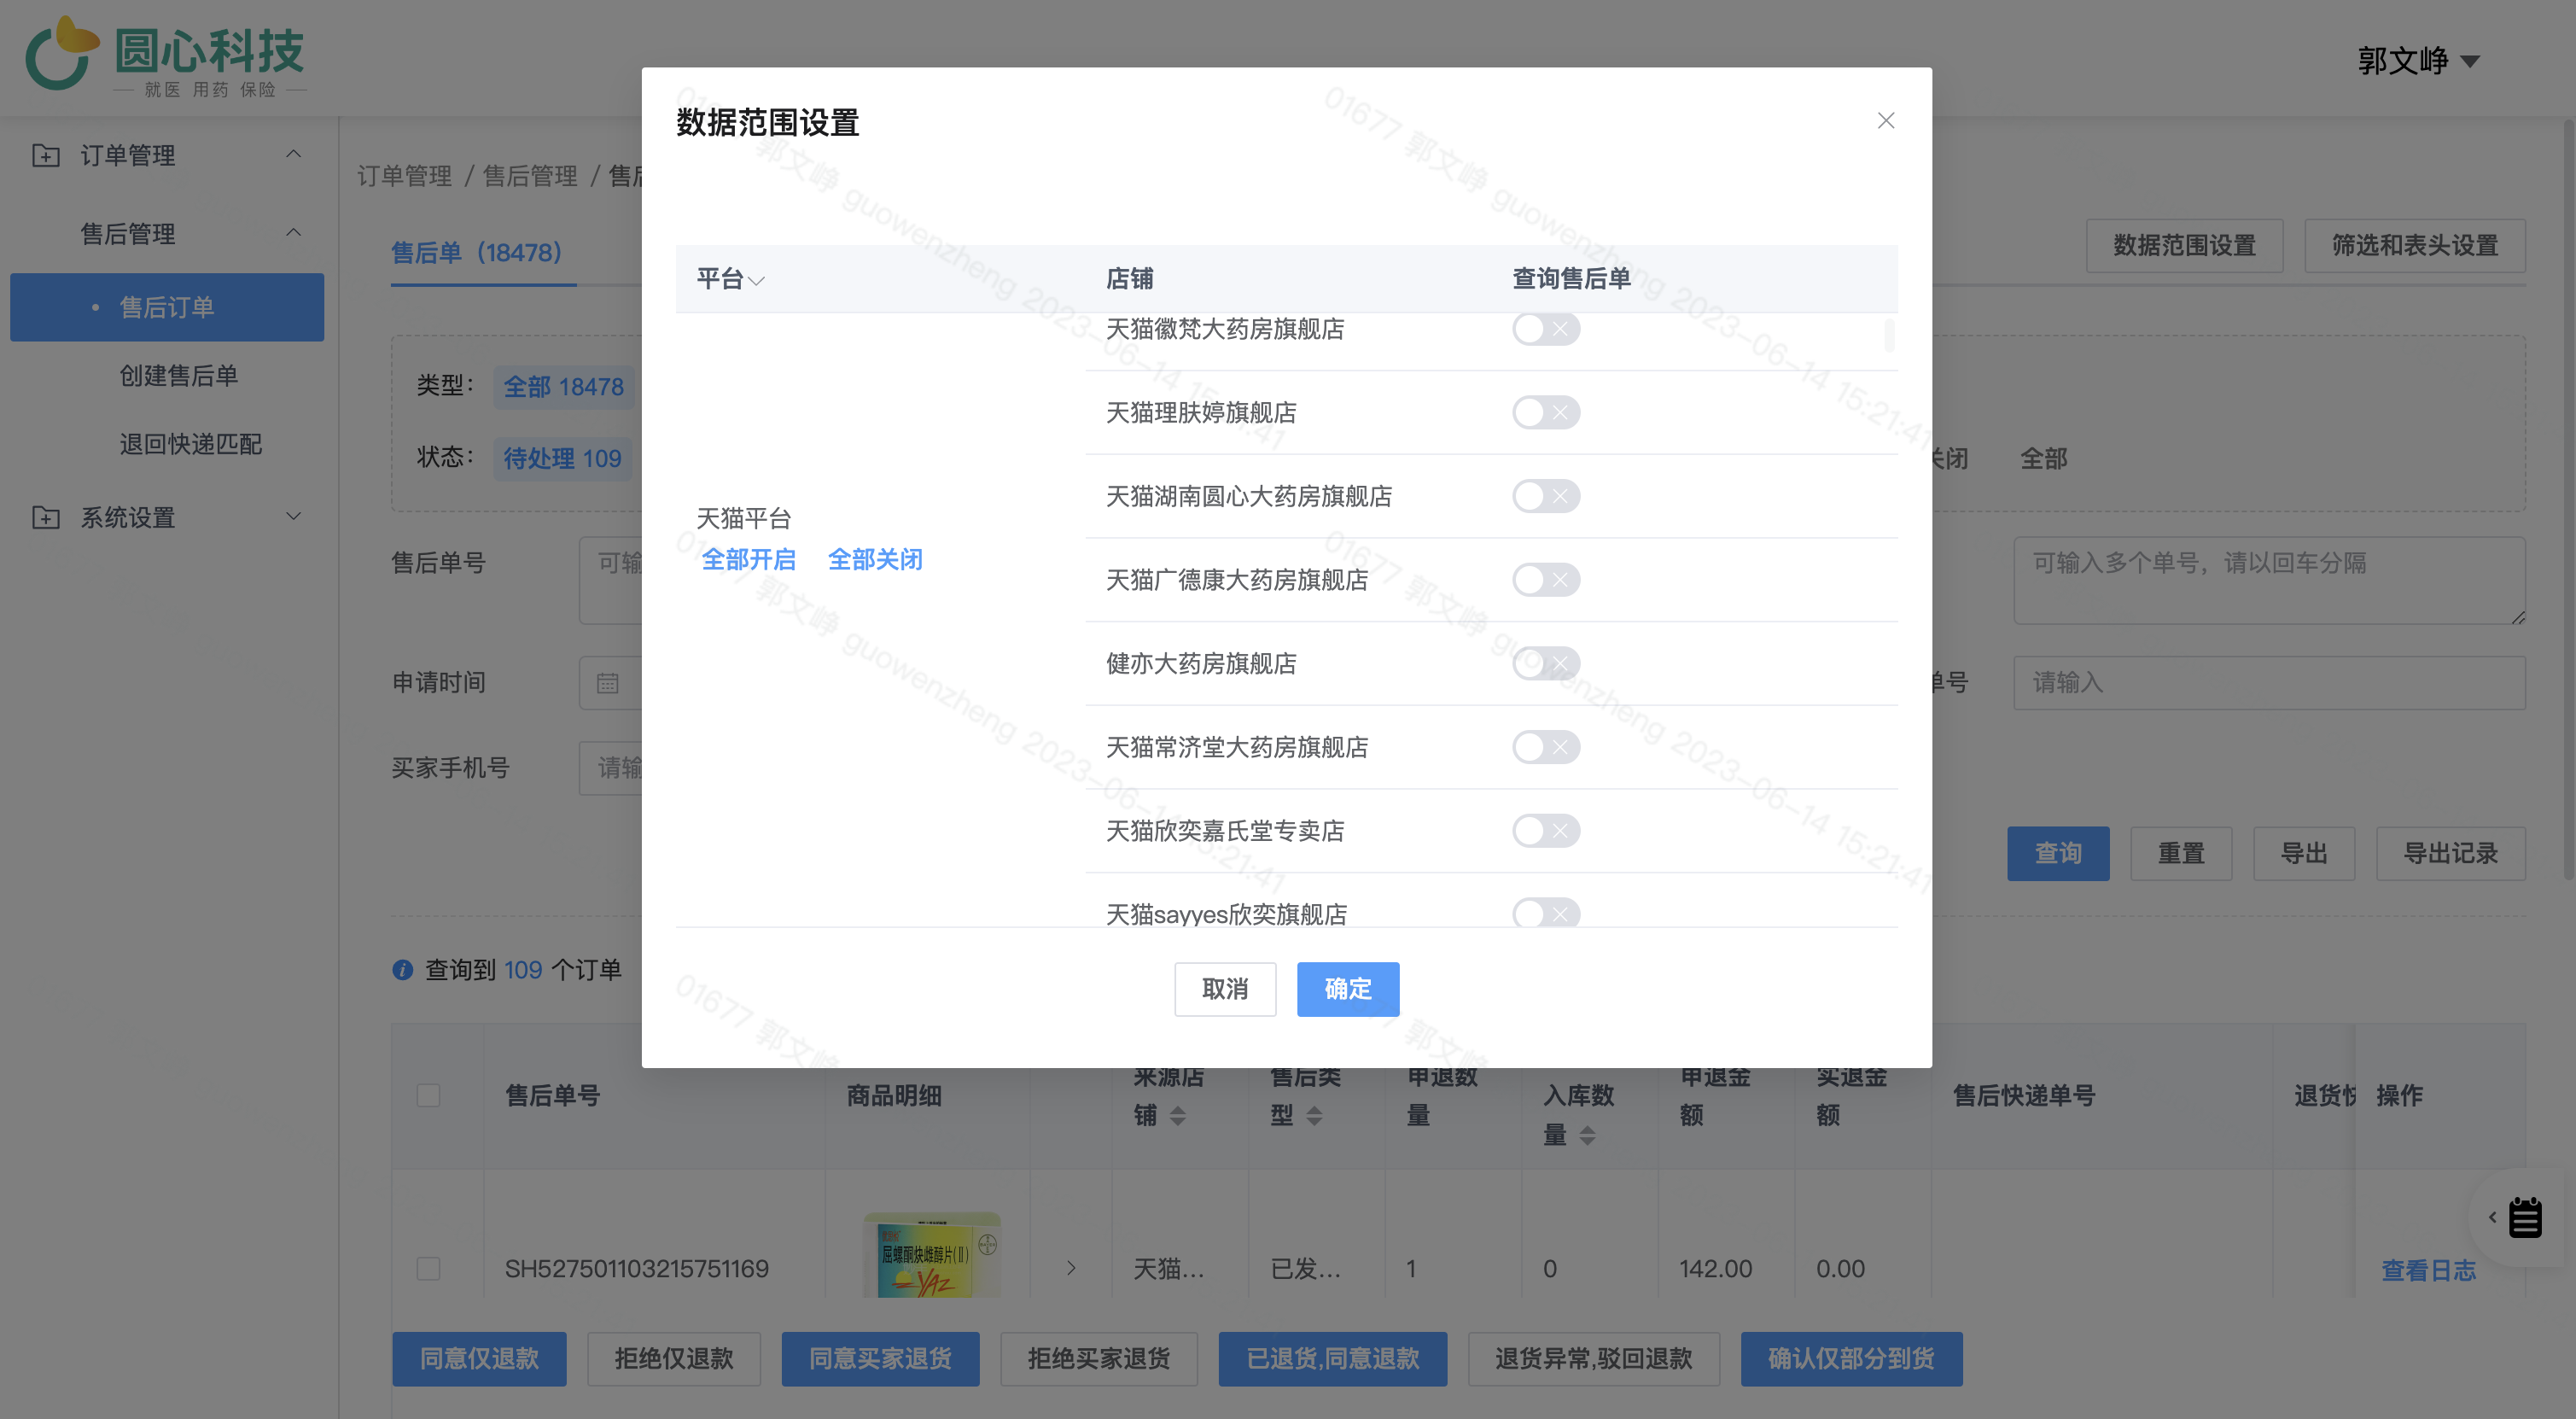Click 全部关闭 for 天猫平台

875,560
